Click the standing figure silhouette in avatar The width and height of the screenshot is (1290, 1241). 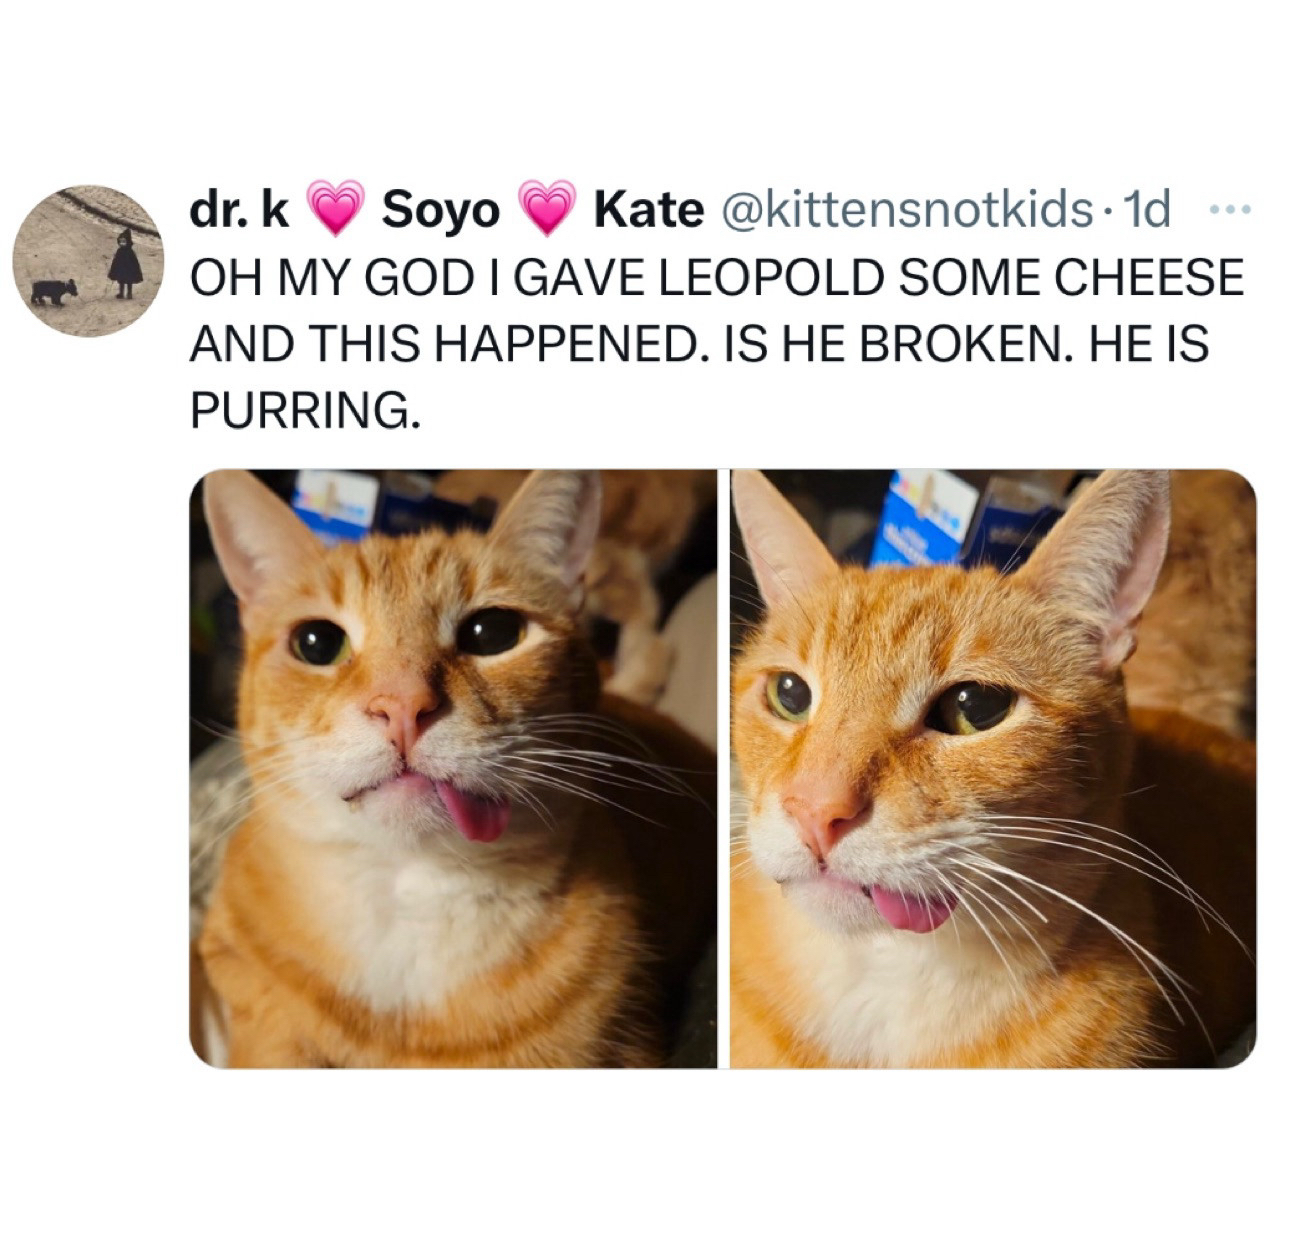point(125,263)
